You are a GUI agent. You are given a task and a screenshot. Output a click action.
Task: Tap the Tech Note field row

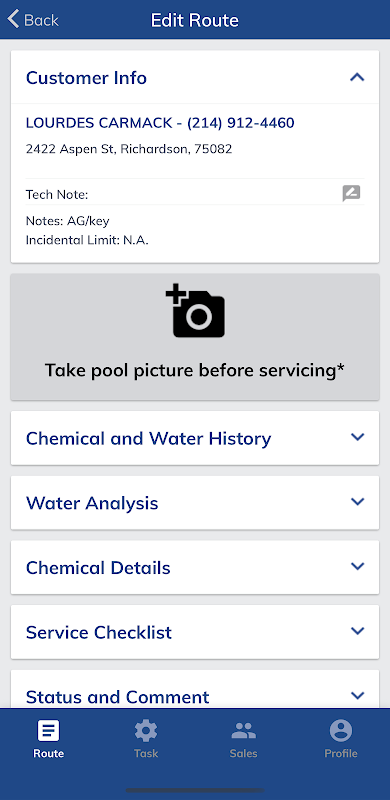pyautogui.click(x=195, y=194)
